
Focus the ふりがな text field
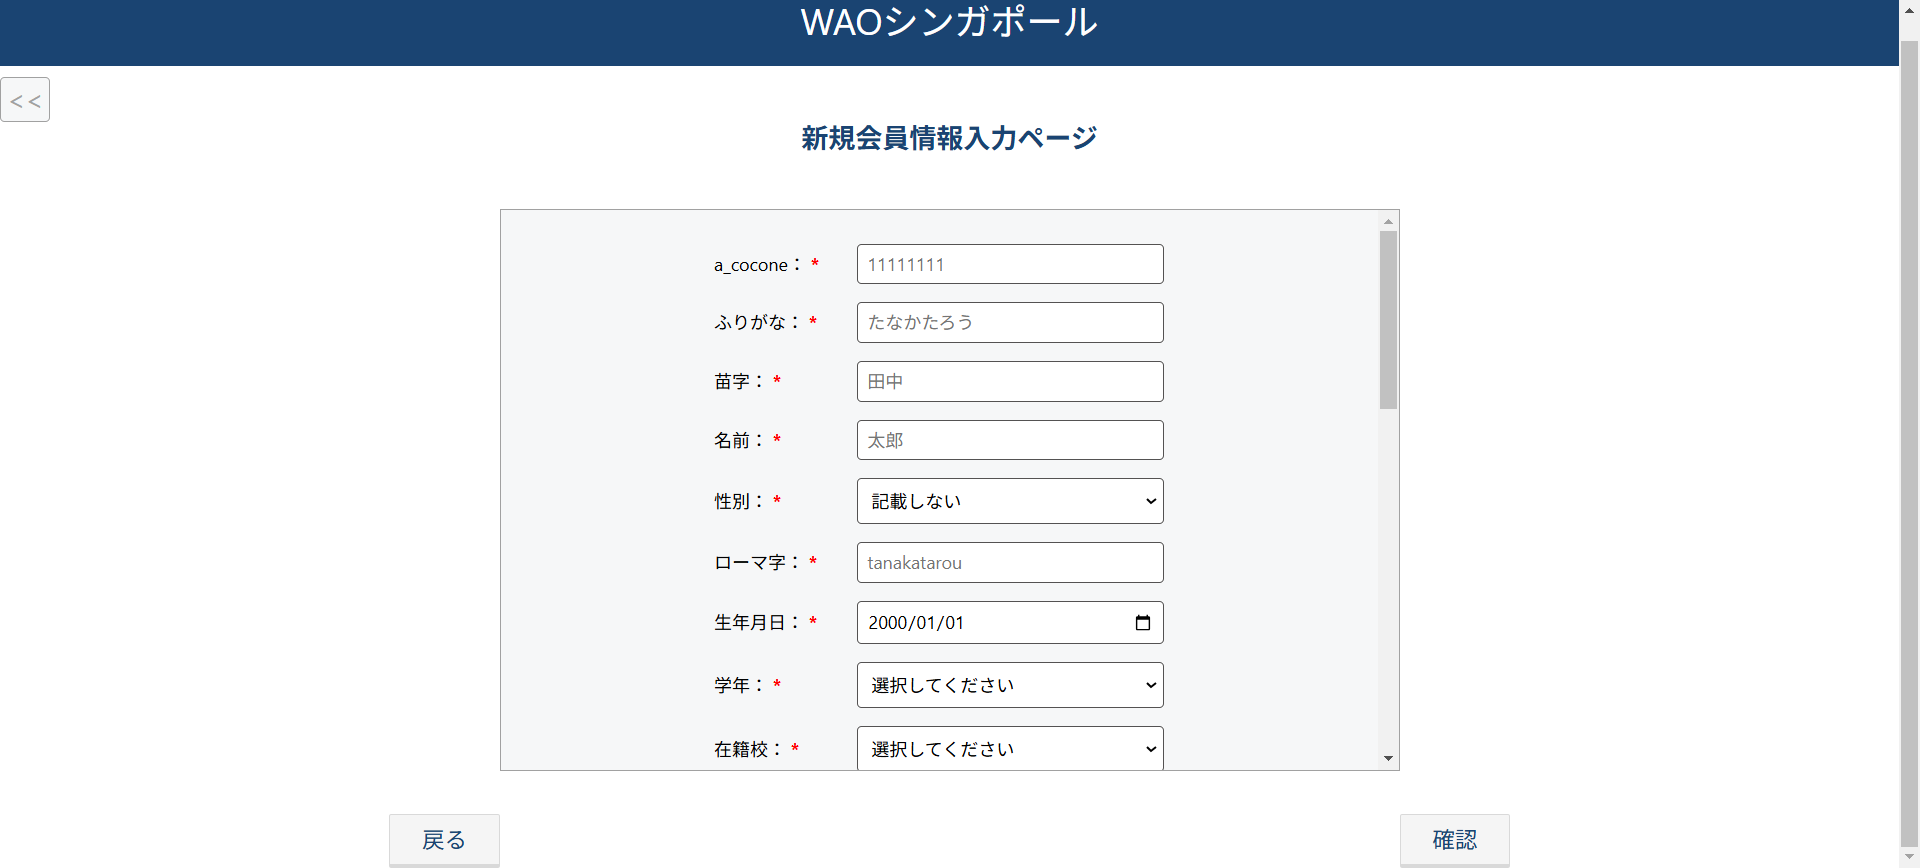point(1010,322)
